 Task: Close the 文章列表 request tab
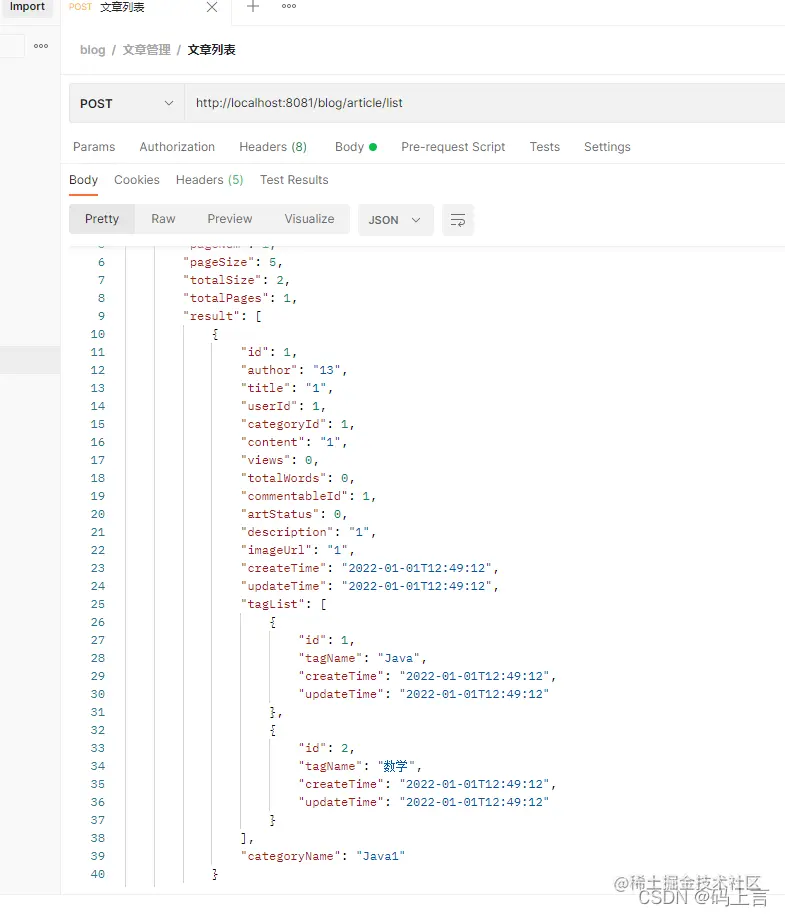(212, 7)
